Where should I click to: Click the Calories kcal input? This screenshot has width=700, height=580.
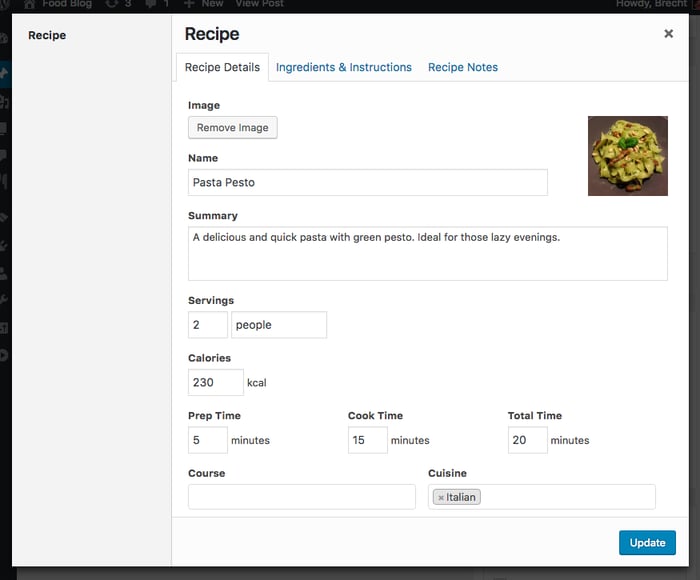pos(215,382)
